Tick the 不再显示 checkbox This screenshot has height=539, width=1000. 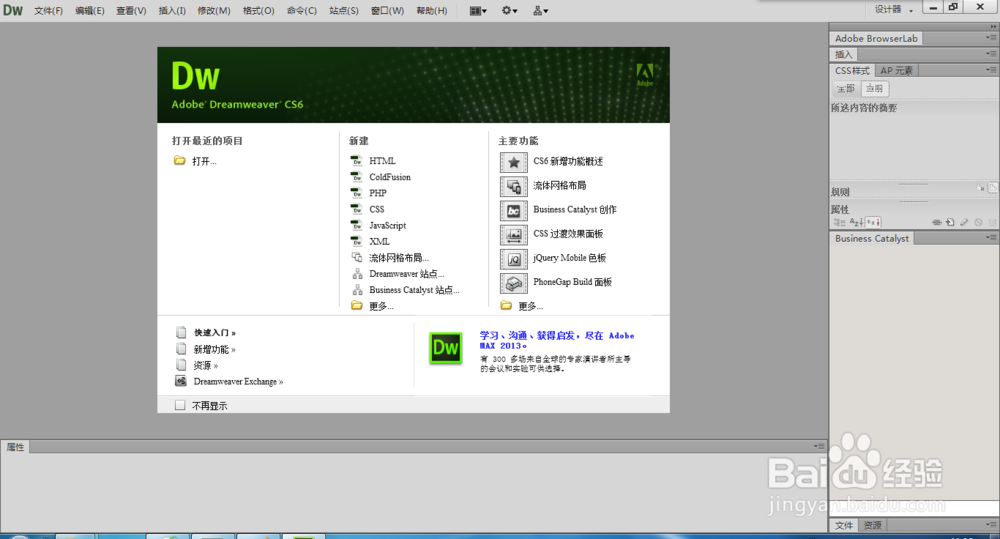[x=180, y=405]
